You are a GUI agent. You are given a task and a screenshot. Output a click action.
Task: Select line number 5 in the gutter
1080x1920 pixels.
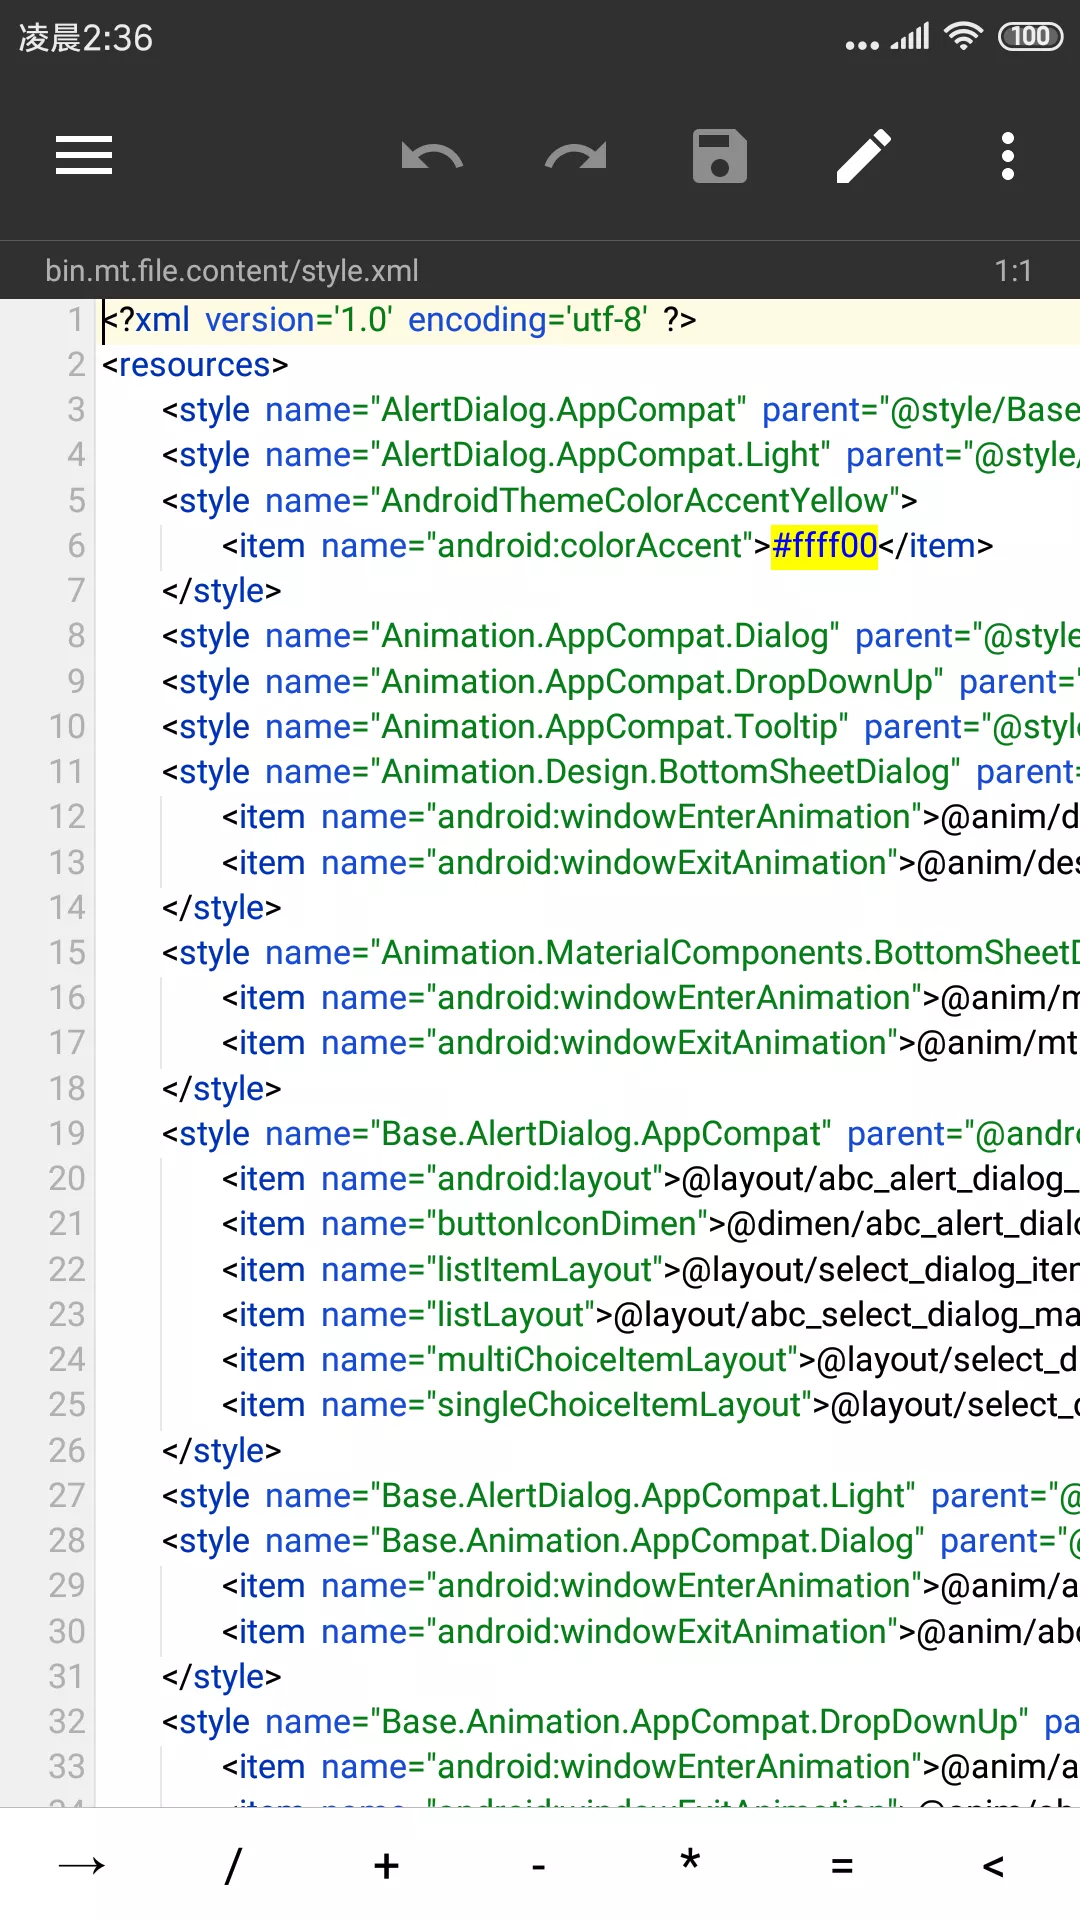point(76,500)
